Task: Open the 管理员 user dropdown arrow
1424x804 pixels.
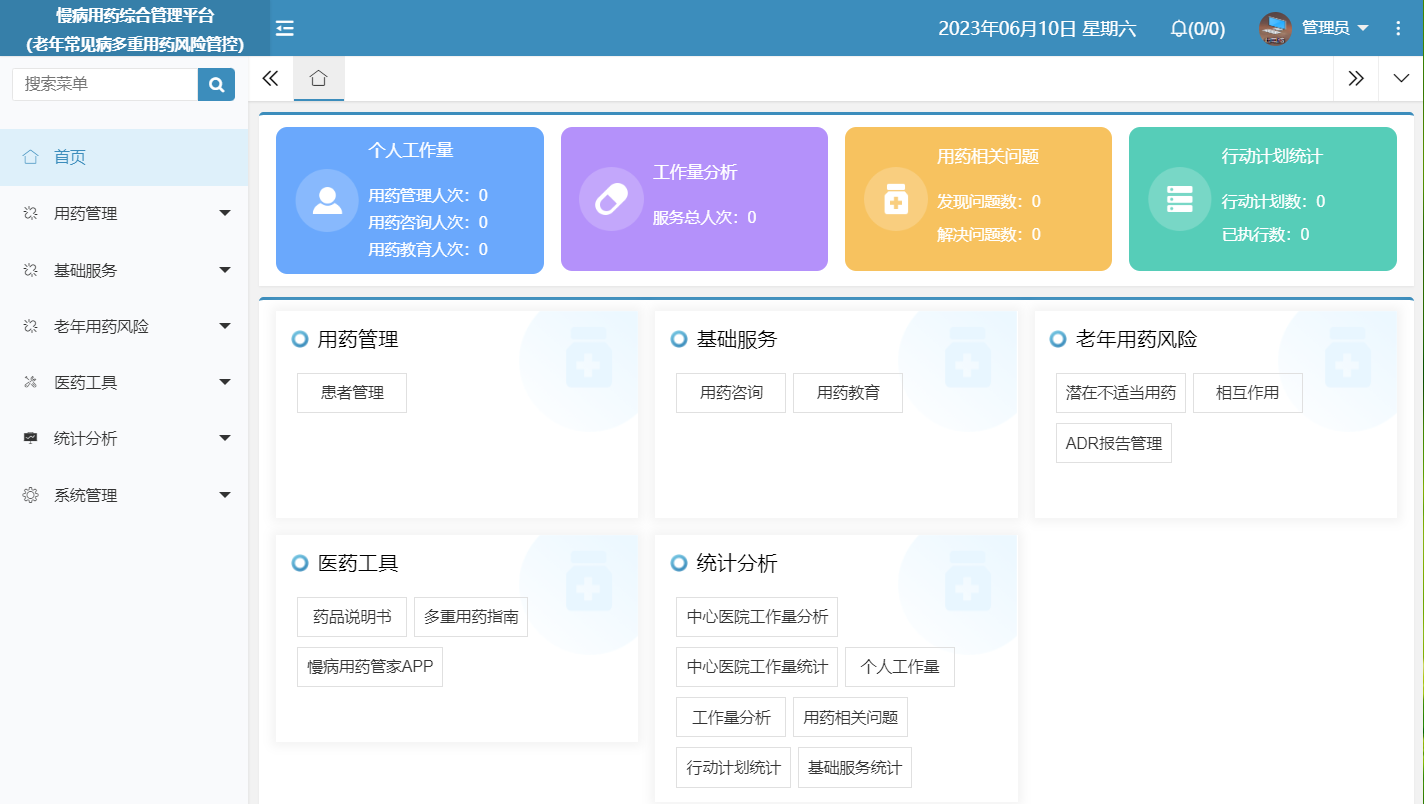Action: click(x=1363, y=28)
